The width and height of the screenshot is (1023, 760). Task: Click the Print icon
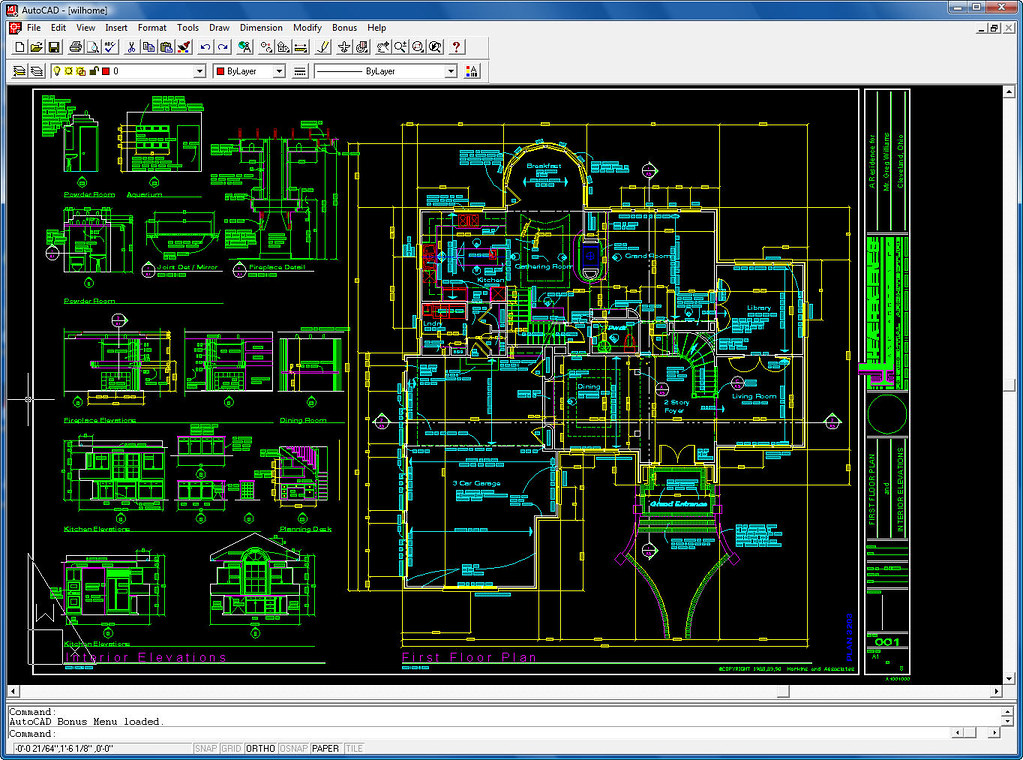pos(75,47)
